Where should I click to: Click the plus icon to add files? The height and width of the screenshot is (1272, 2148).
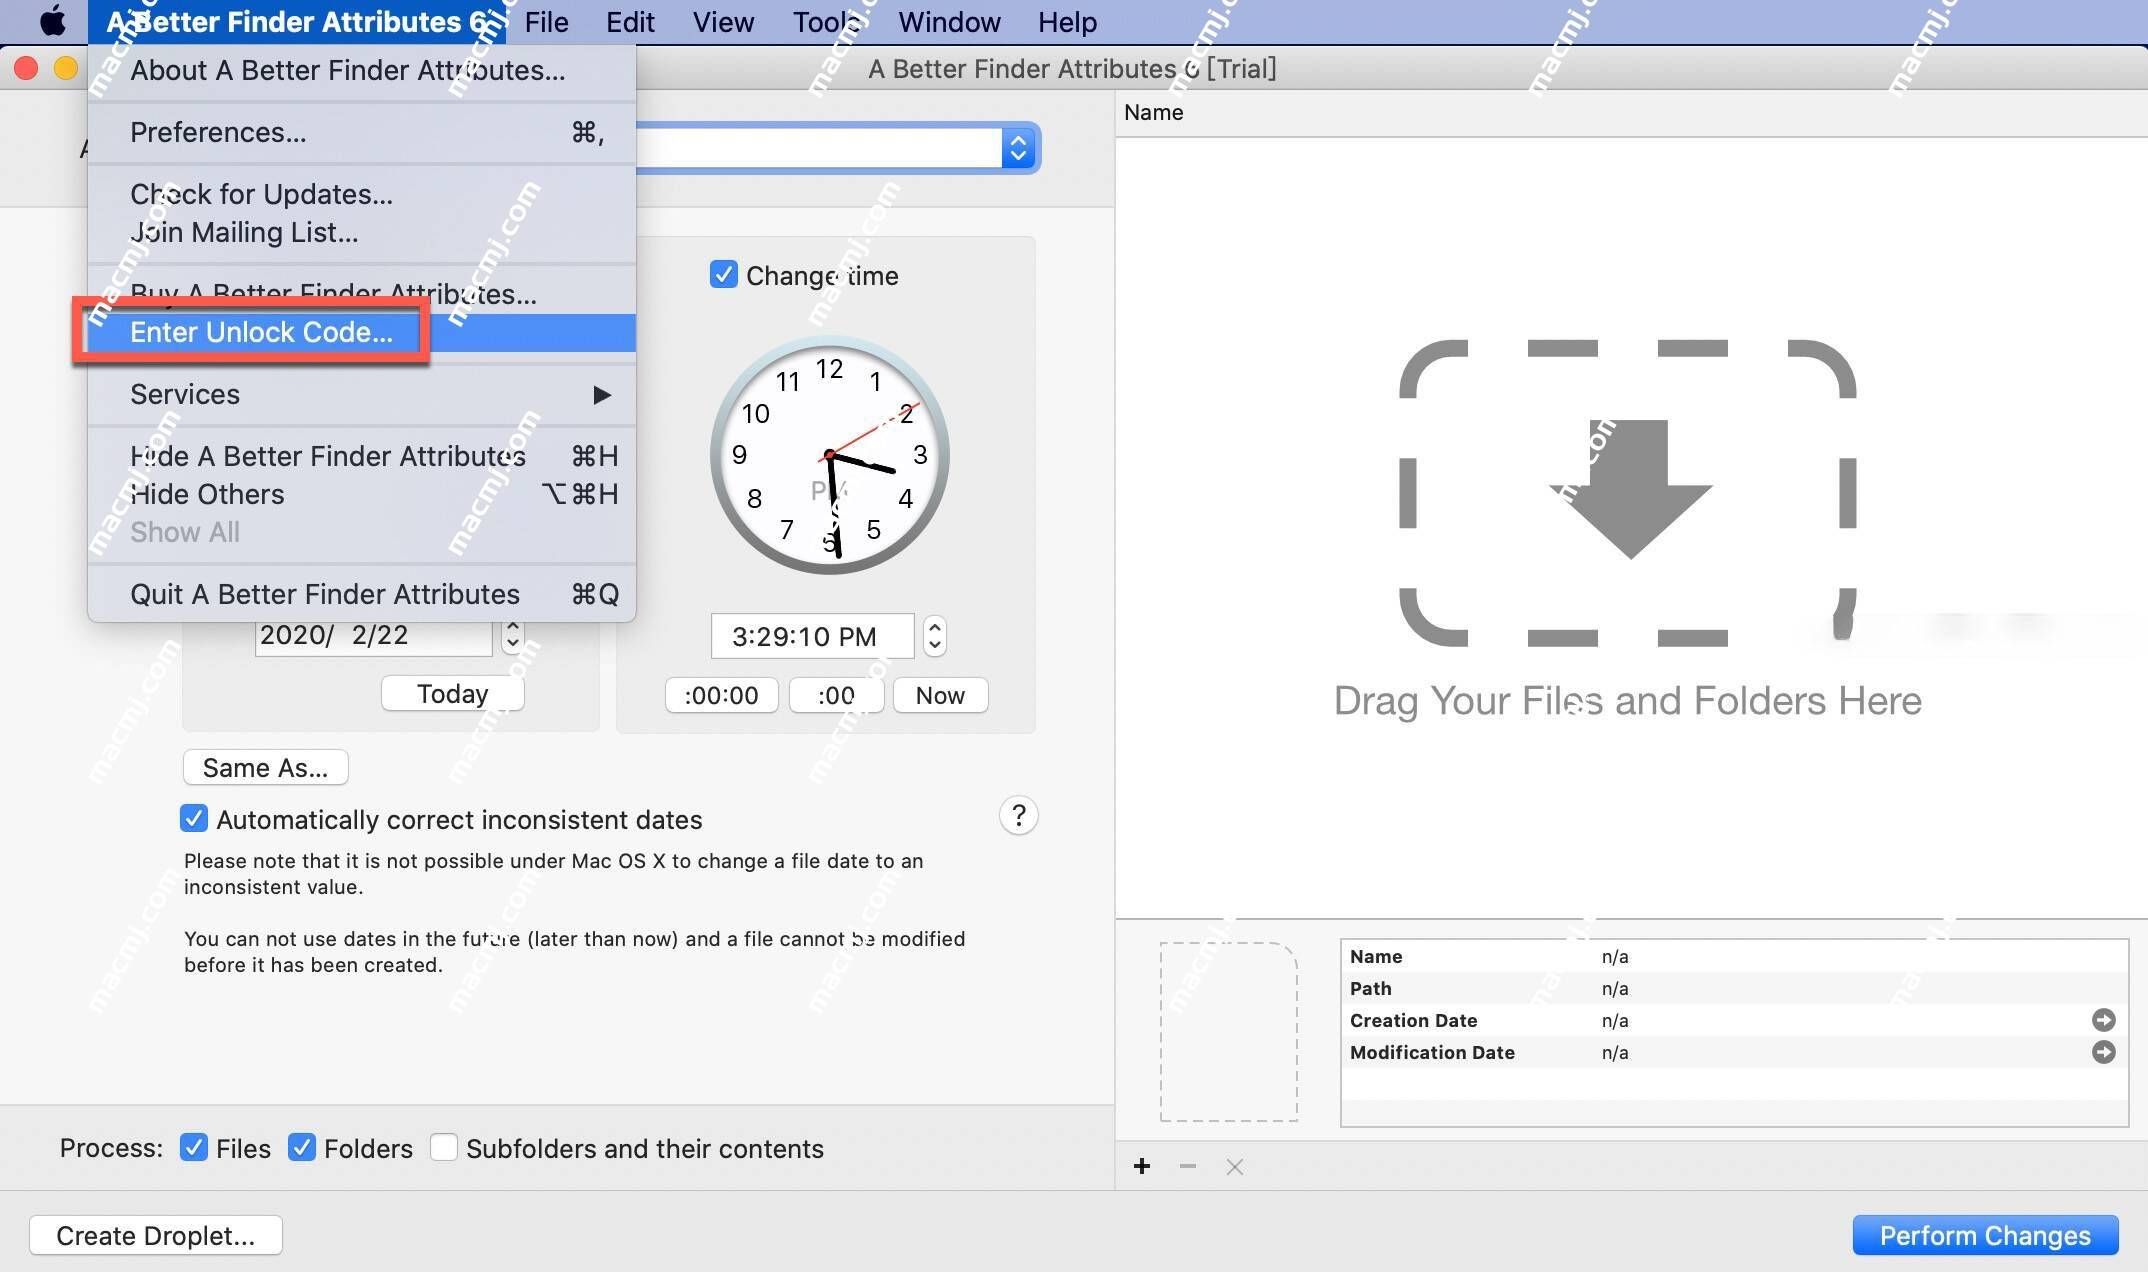pyautogui.click(x=1142, y=1166)
